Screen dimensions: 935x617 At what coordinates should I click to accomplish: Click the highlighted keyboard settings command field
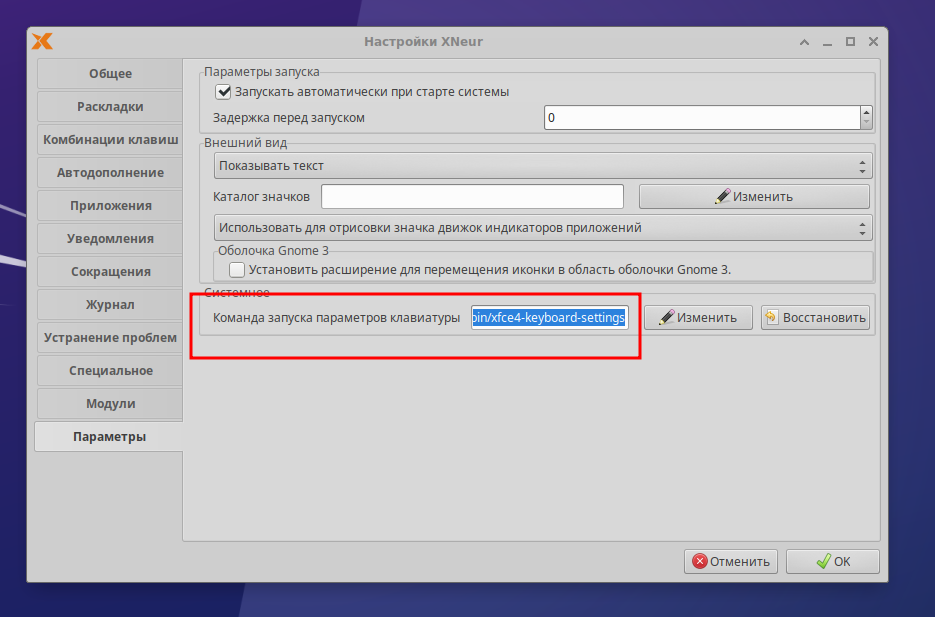[548, 317]
